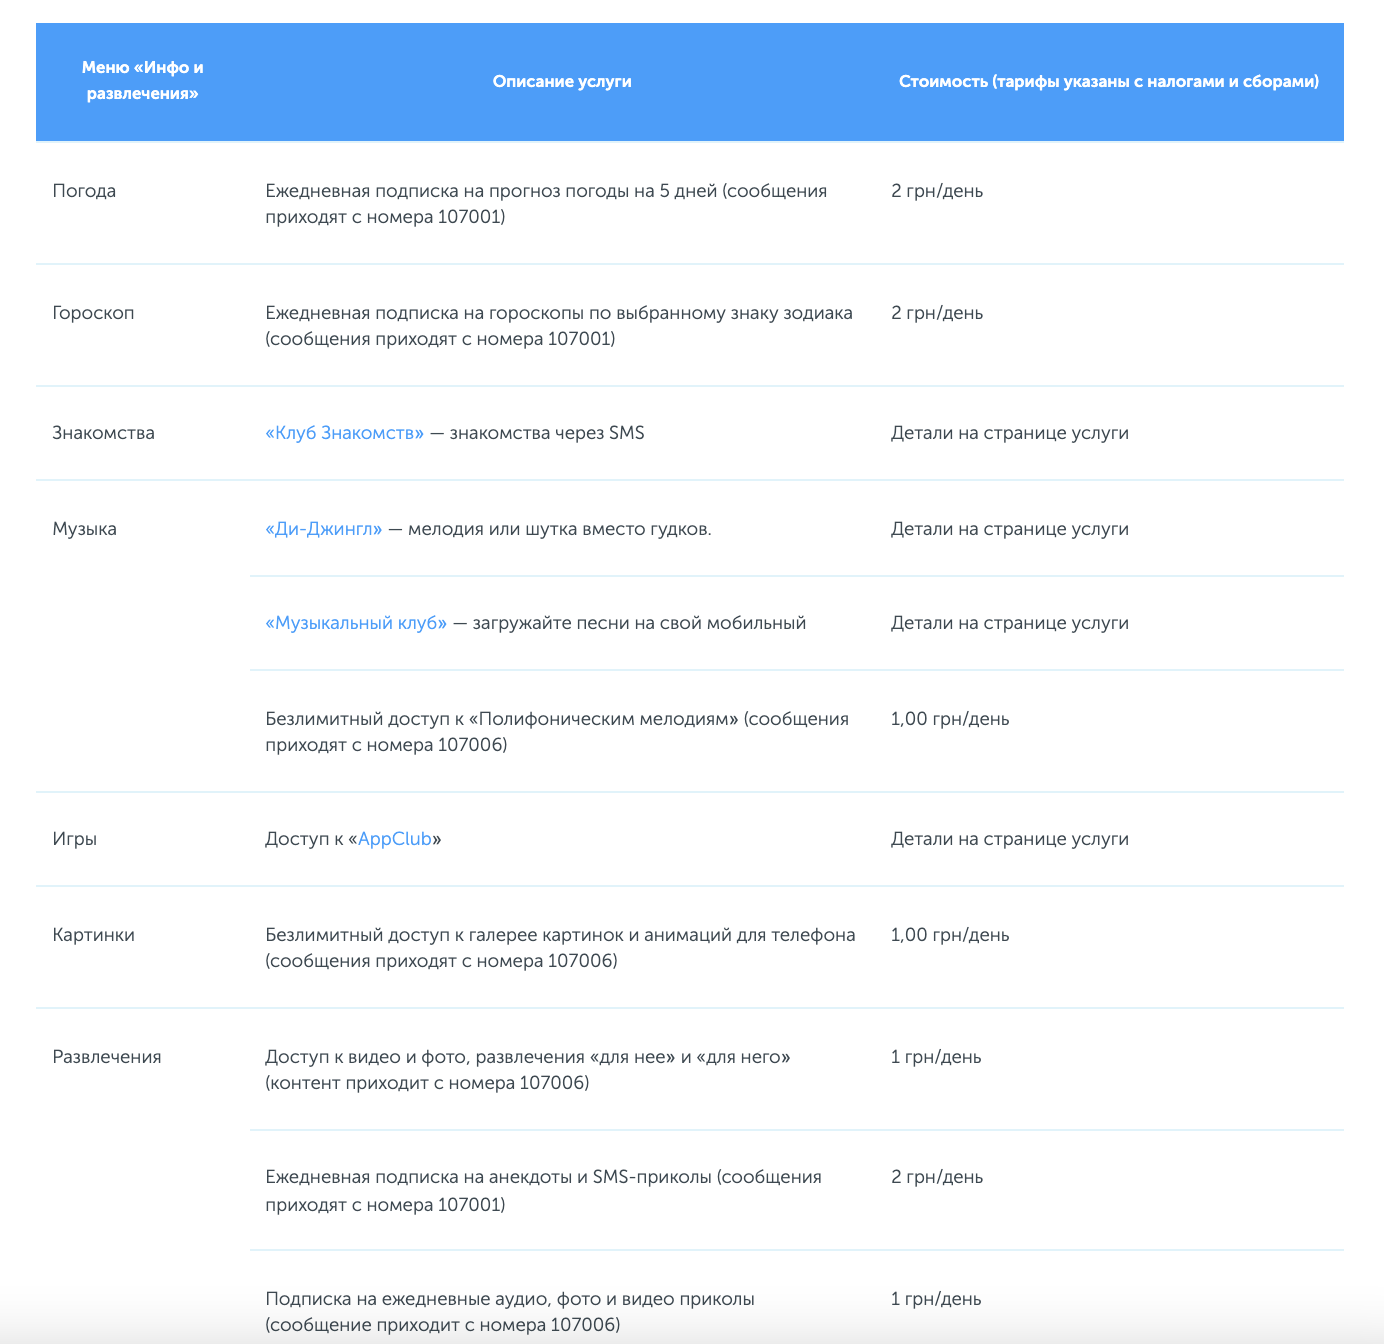Viewport: 1384px width, 1344px height.
Task: Click the price in the «Погода» row
Action: [x=937, y=191]
